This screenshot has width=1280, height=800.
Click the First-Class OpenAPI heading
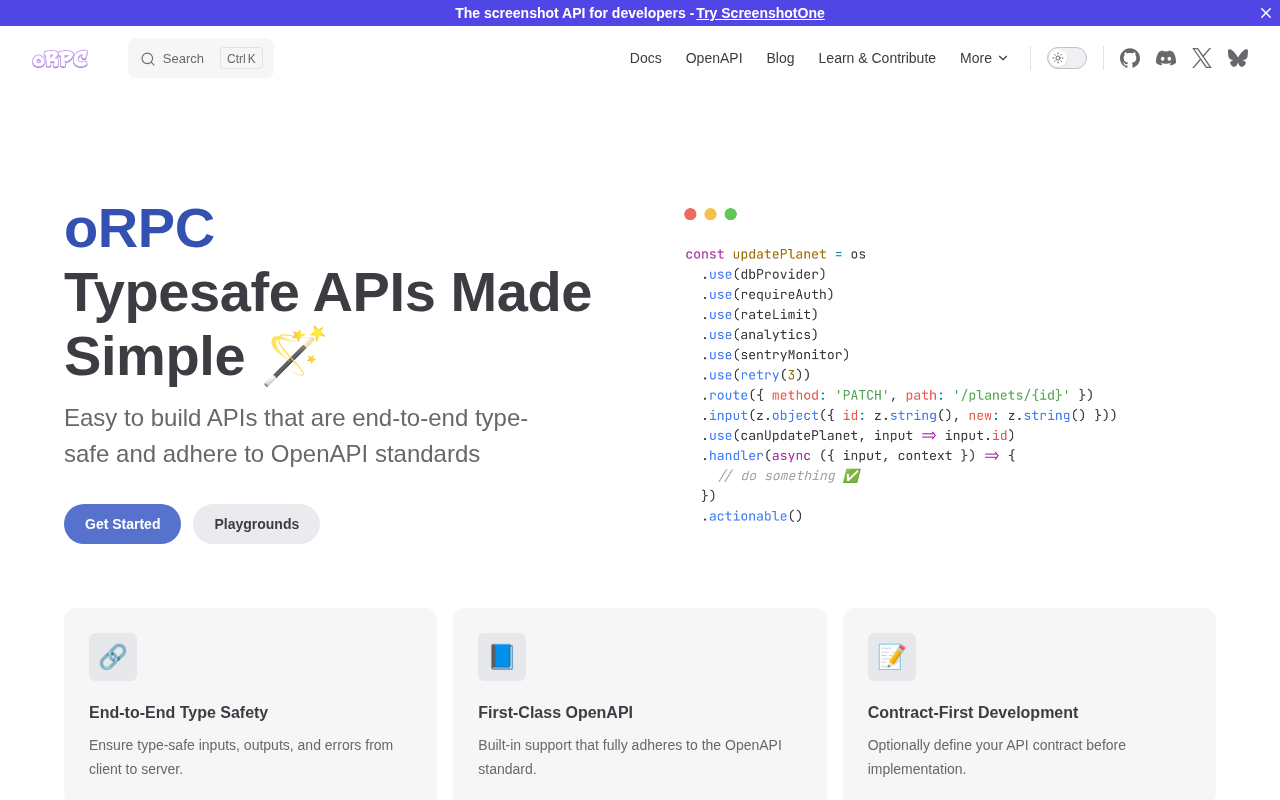coord(556,713)
